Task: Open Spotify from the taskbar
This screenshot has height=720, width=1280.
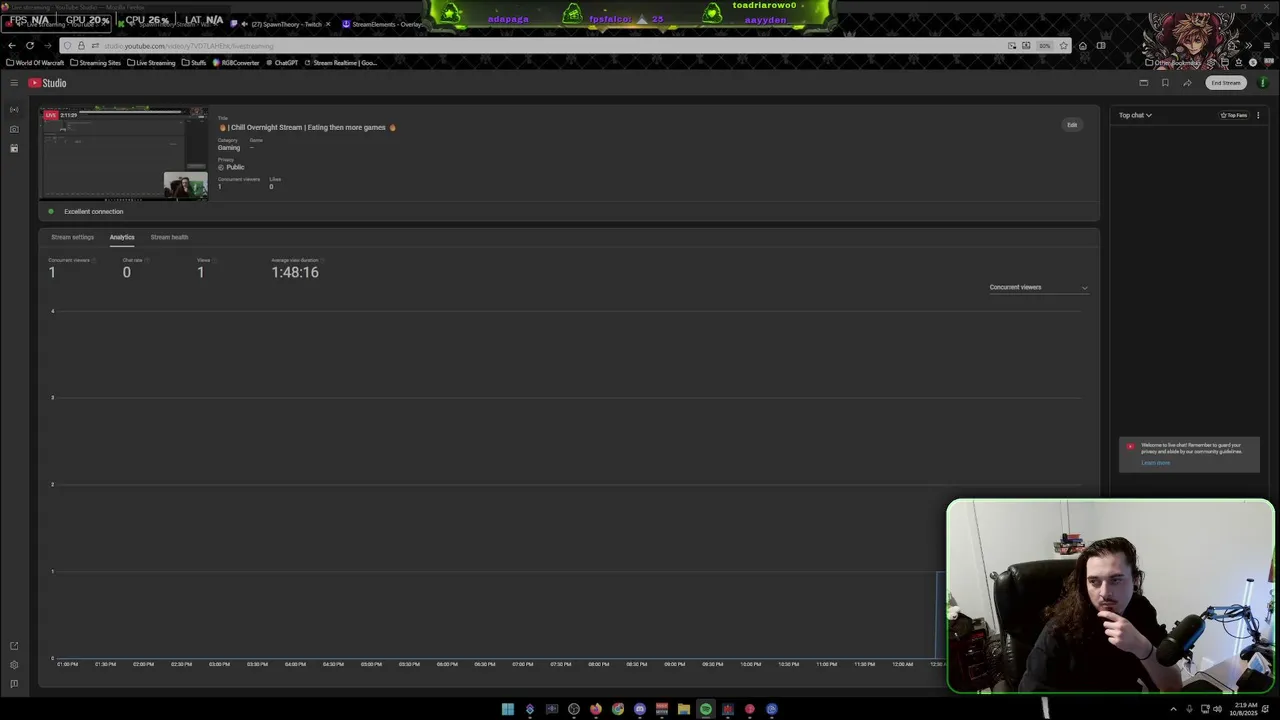Action: click(x=706, y=709)
